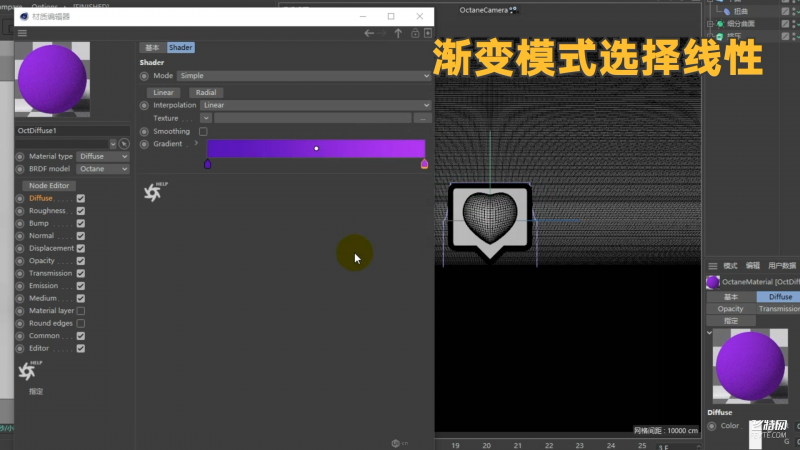Open the 模式 menu in attribute manager
800x450 pixels.
(730, 266)
